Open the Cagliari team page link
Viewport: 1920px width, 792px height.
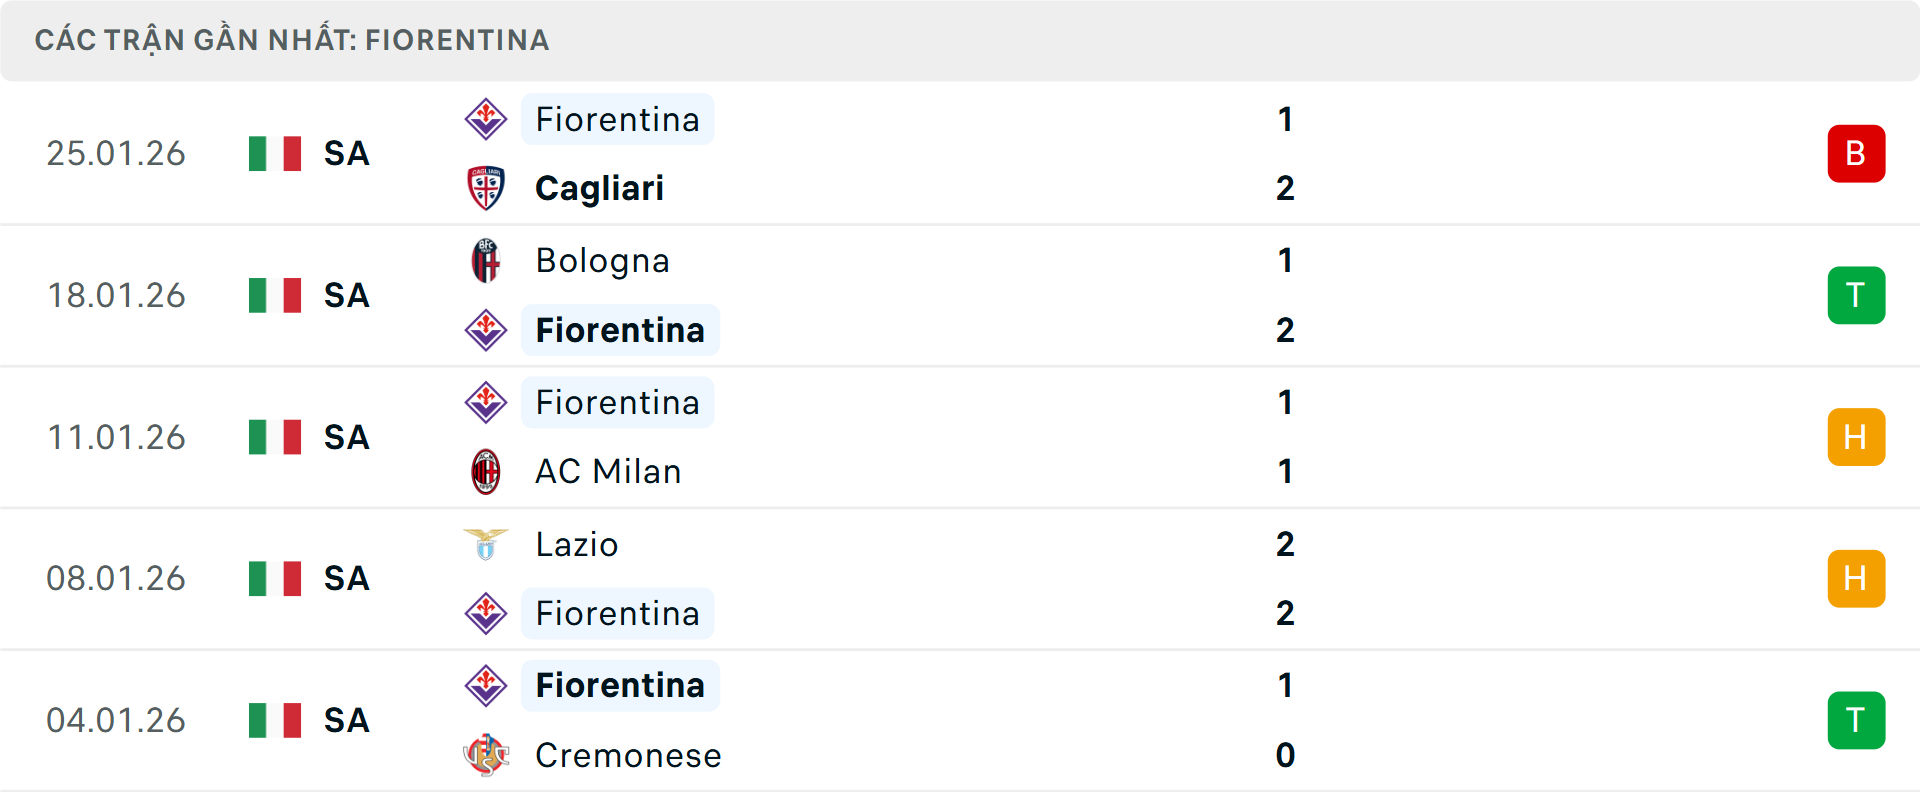click(599, 188)
